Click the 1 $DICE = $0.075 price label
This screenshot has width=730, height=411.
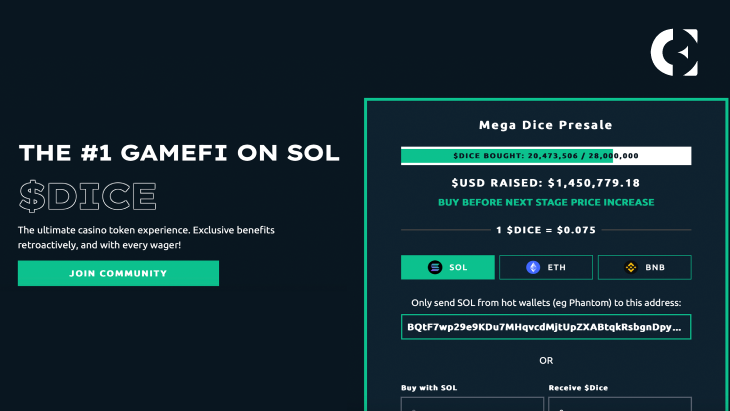click(546, 230)
